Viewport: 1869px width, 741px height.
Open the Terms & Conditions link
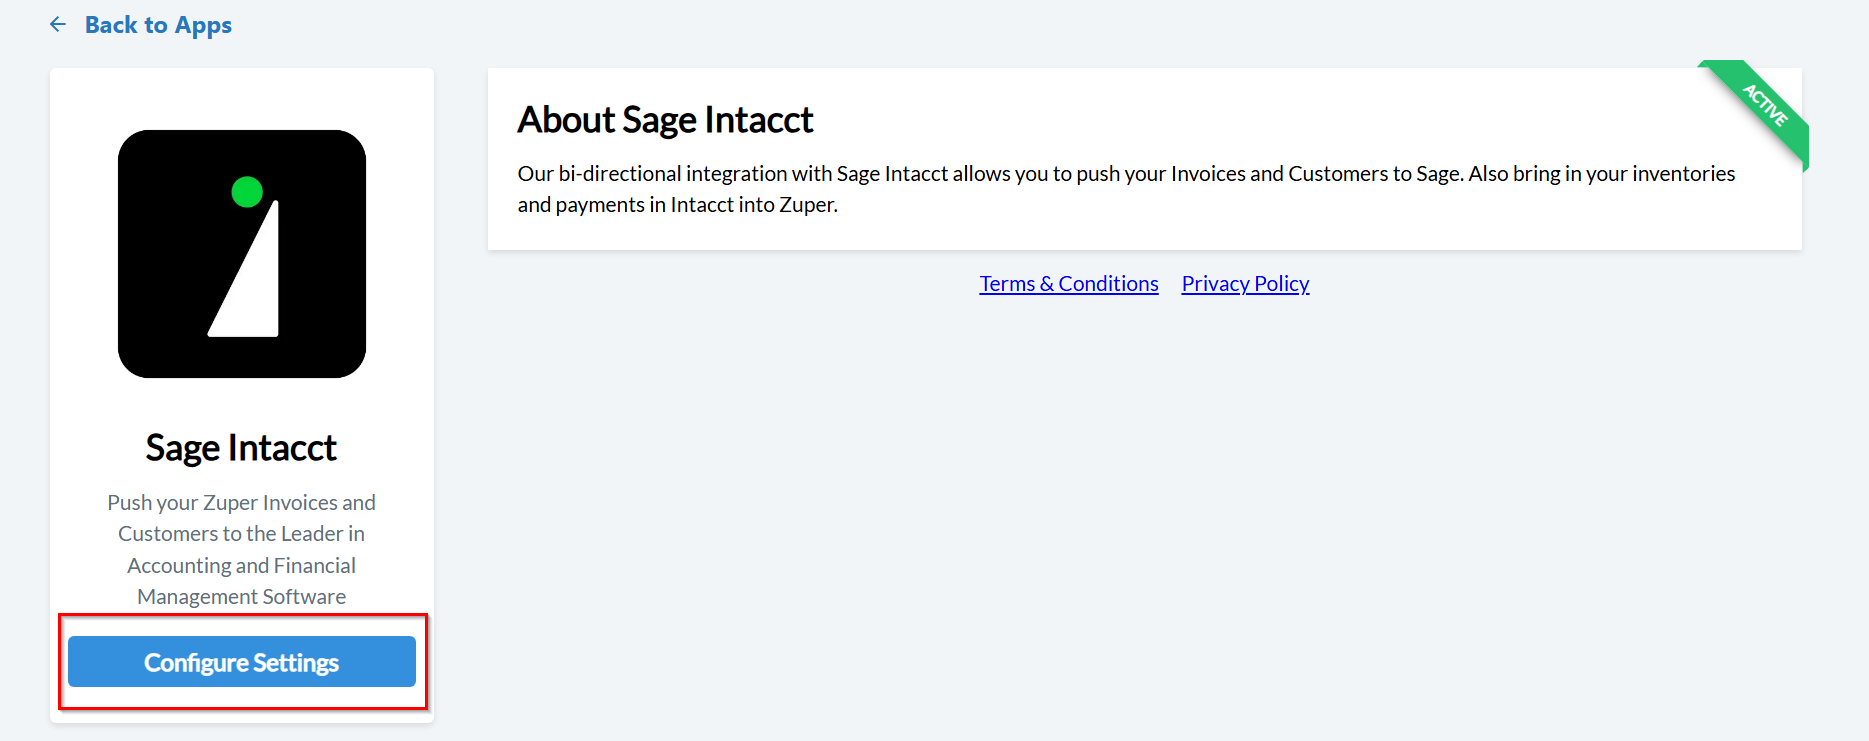point(1069,284)
